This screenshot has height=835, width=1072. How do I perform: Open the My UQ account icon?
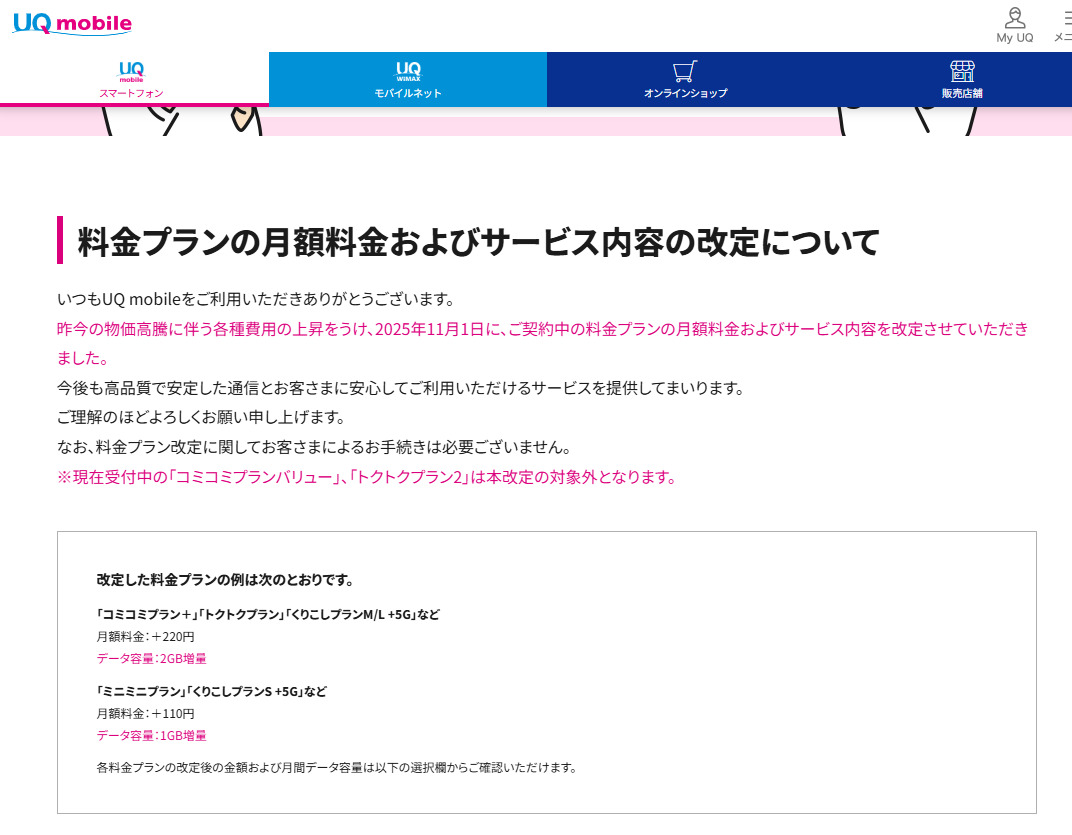point(1015,18)
